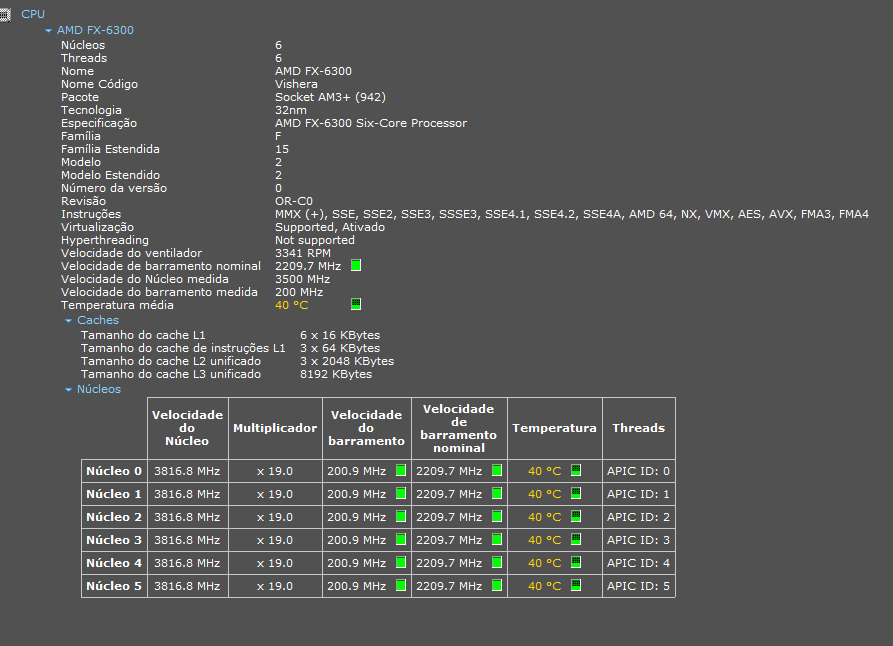
Task: Select the 6 x 16 KBytes L1 cache value
Action: 340,336
